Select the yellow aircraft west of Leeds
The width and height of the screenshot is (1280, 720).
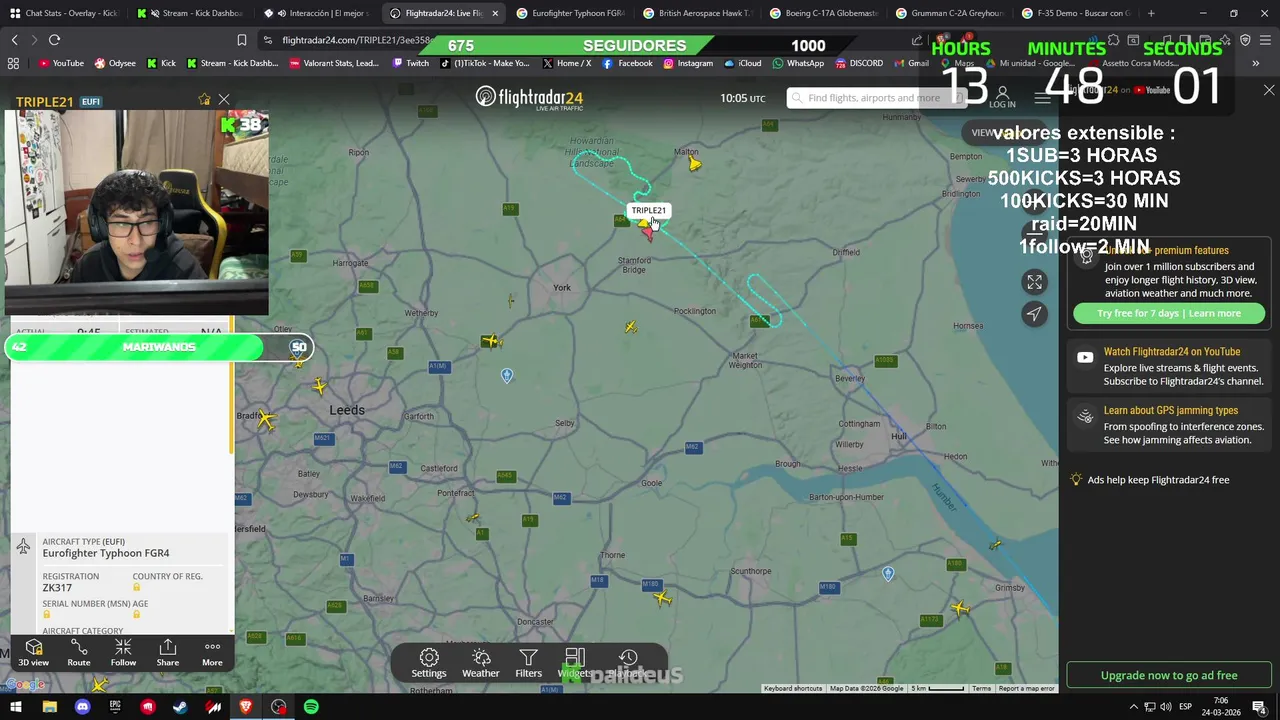tap(265, 421)
